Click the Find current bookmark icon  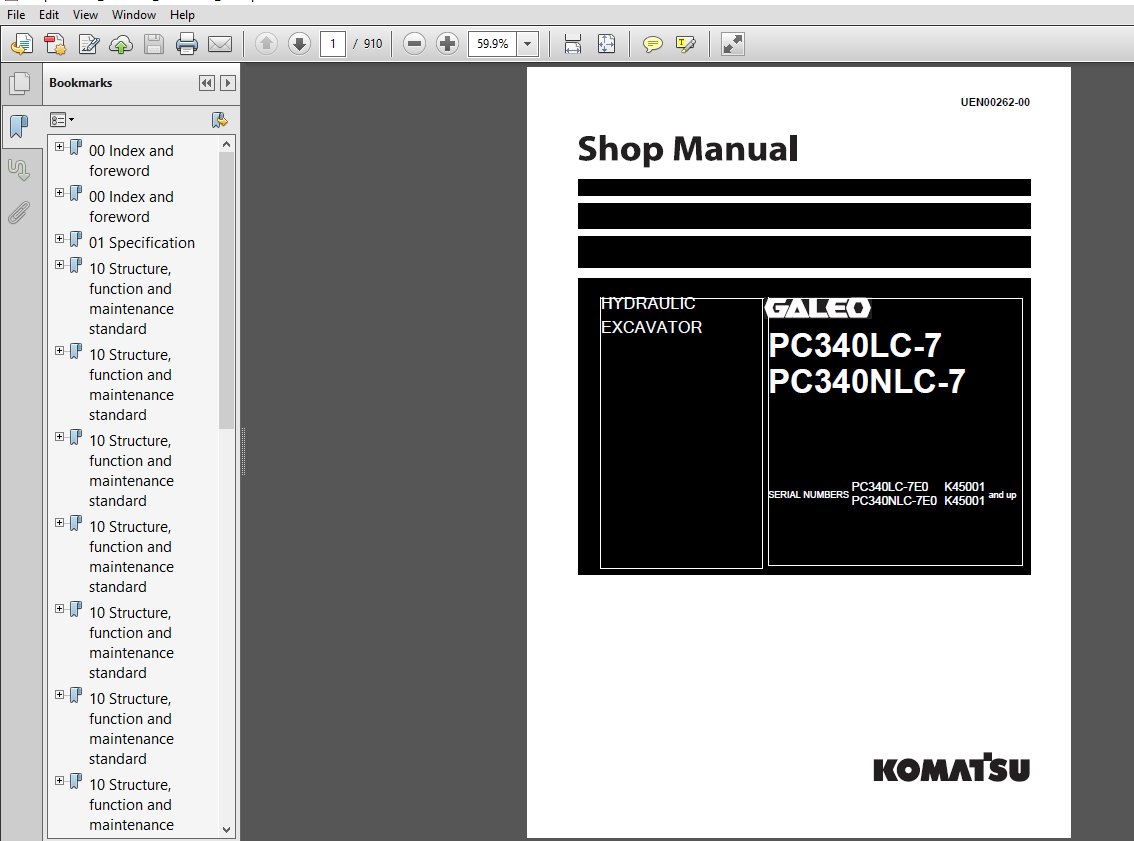point(219,120)
